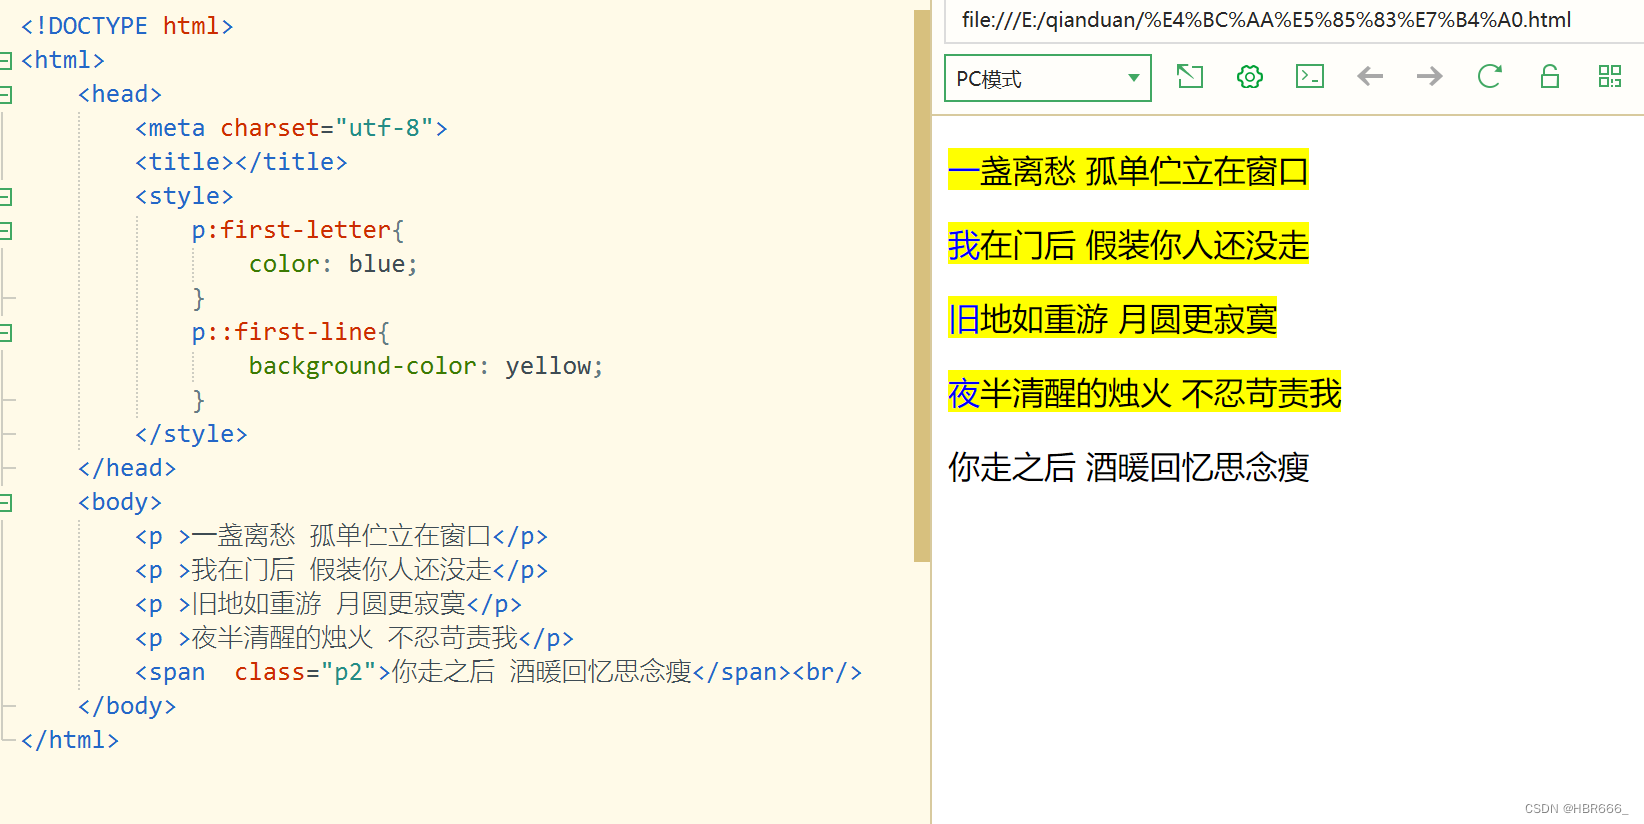
Task: Click preview text 一盏离愁 孤单伫立在窗口
Action: (x=1128, y=171)
